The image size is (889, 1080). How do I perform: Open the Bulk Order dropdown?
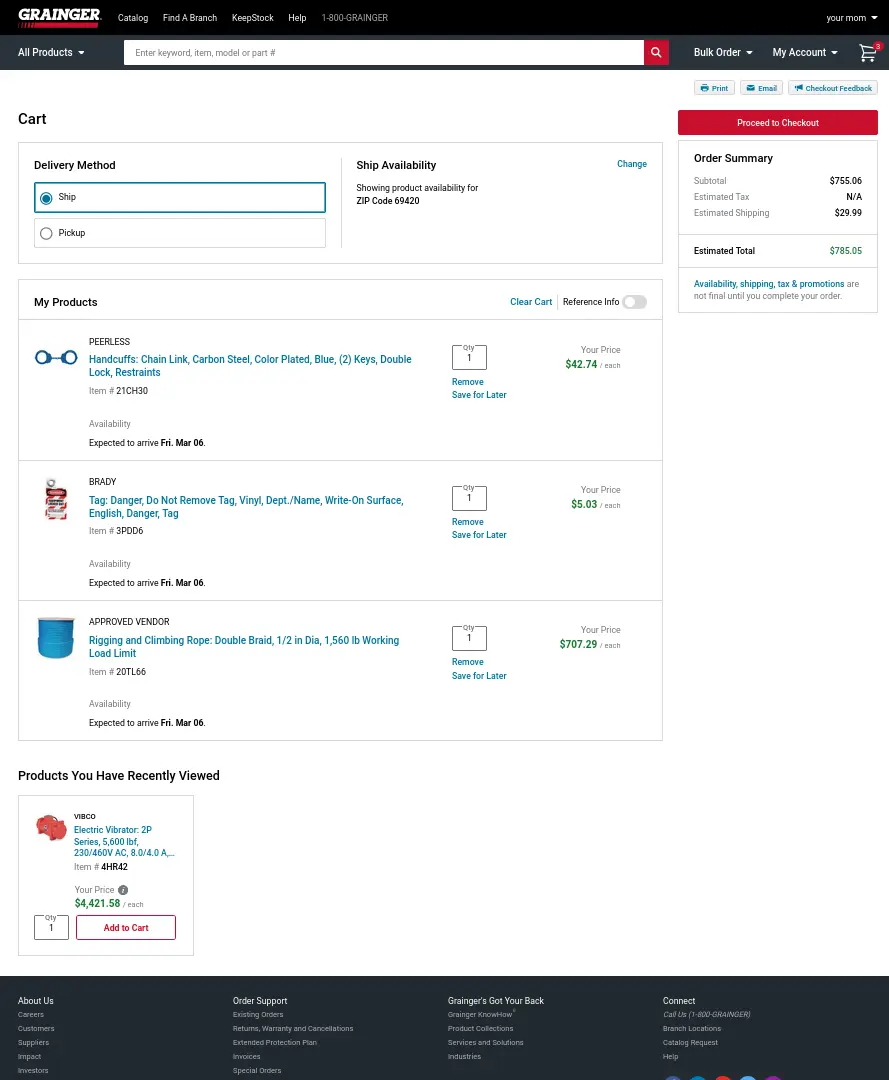point(722,52)
